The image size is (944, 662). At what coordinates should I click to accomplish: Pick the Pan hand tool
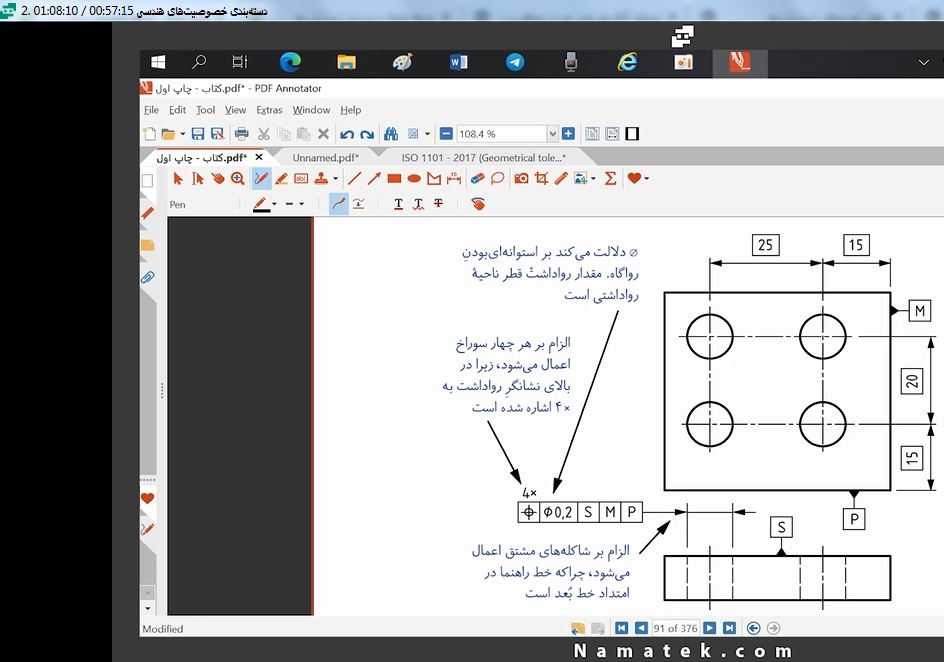point(217,178)
